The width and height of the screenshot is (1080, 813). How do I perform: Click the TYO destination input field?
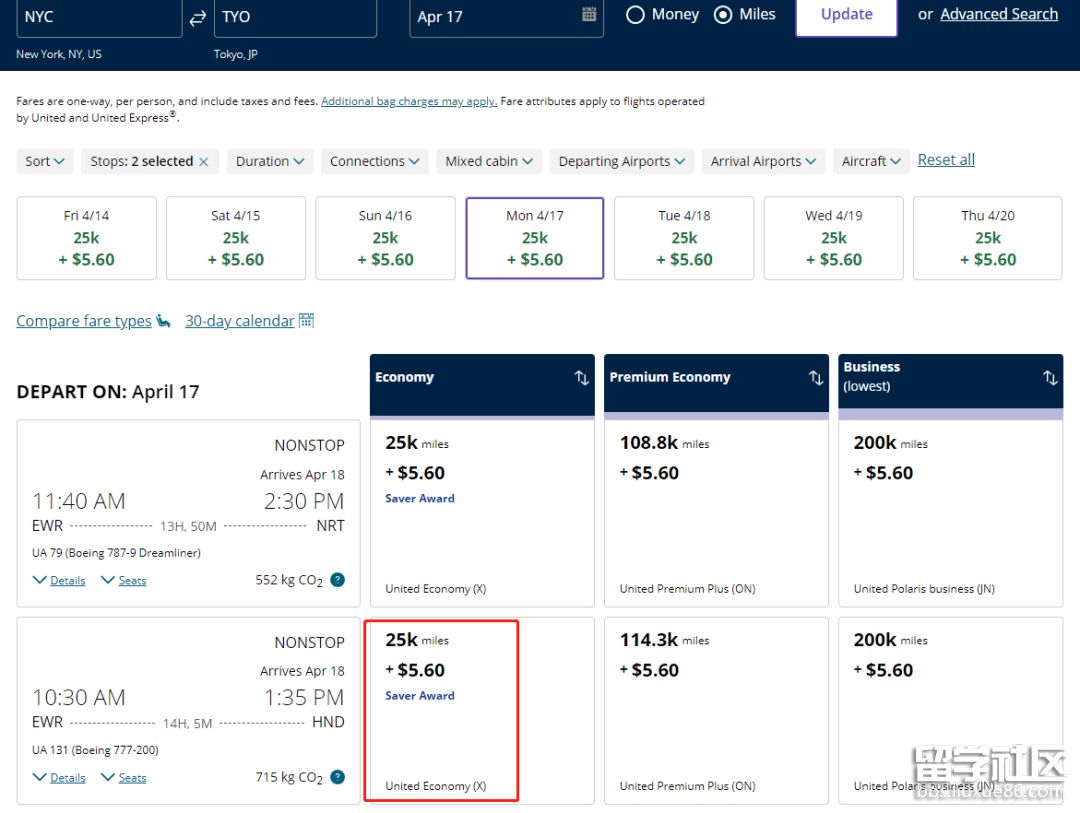(x=295, y=17)
